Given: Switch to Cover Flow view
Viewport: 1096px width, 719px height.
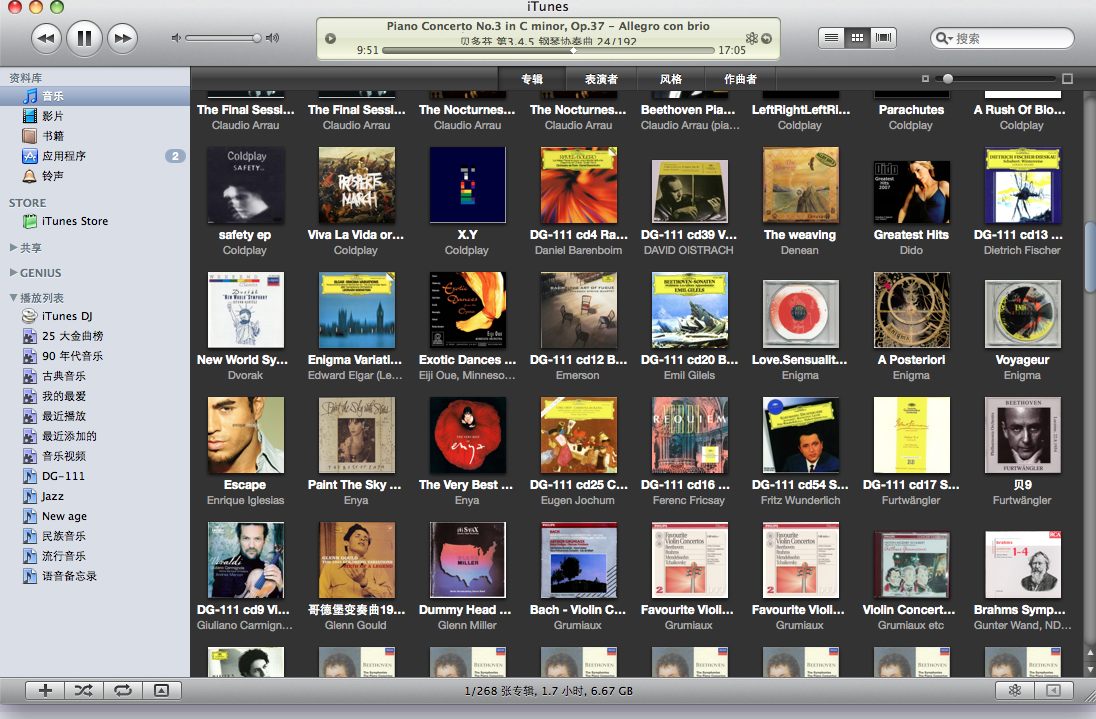Looking at the screenshot, I should coord(884,38).
